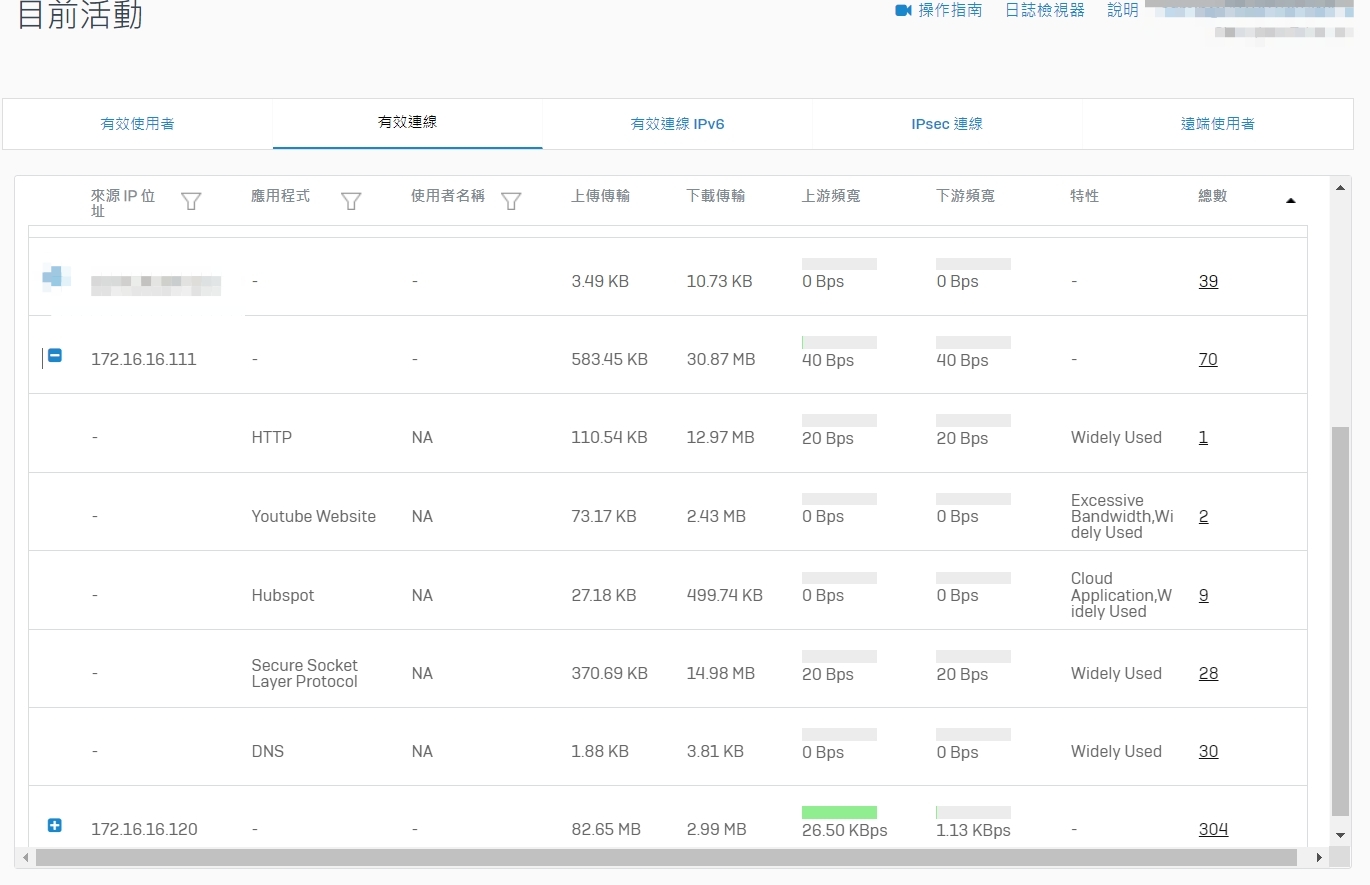Screen dimensions: 1370x885
Task: Collapse the 172.16.16.111 row
Action: [55, 356]
